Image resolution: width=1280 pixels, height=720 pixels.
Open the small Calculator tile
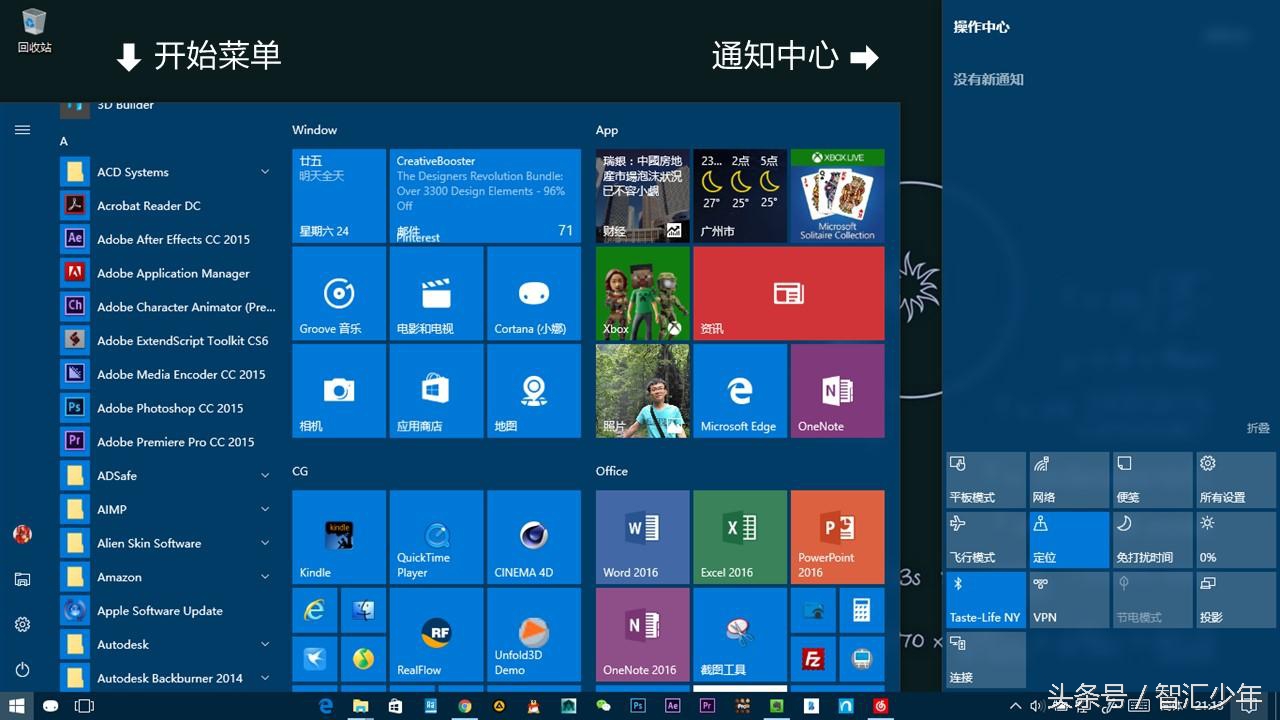click(x=862, y=610)
